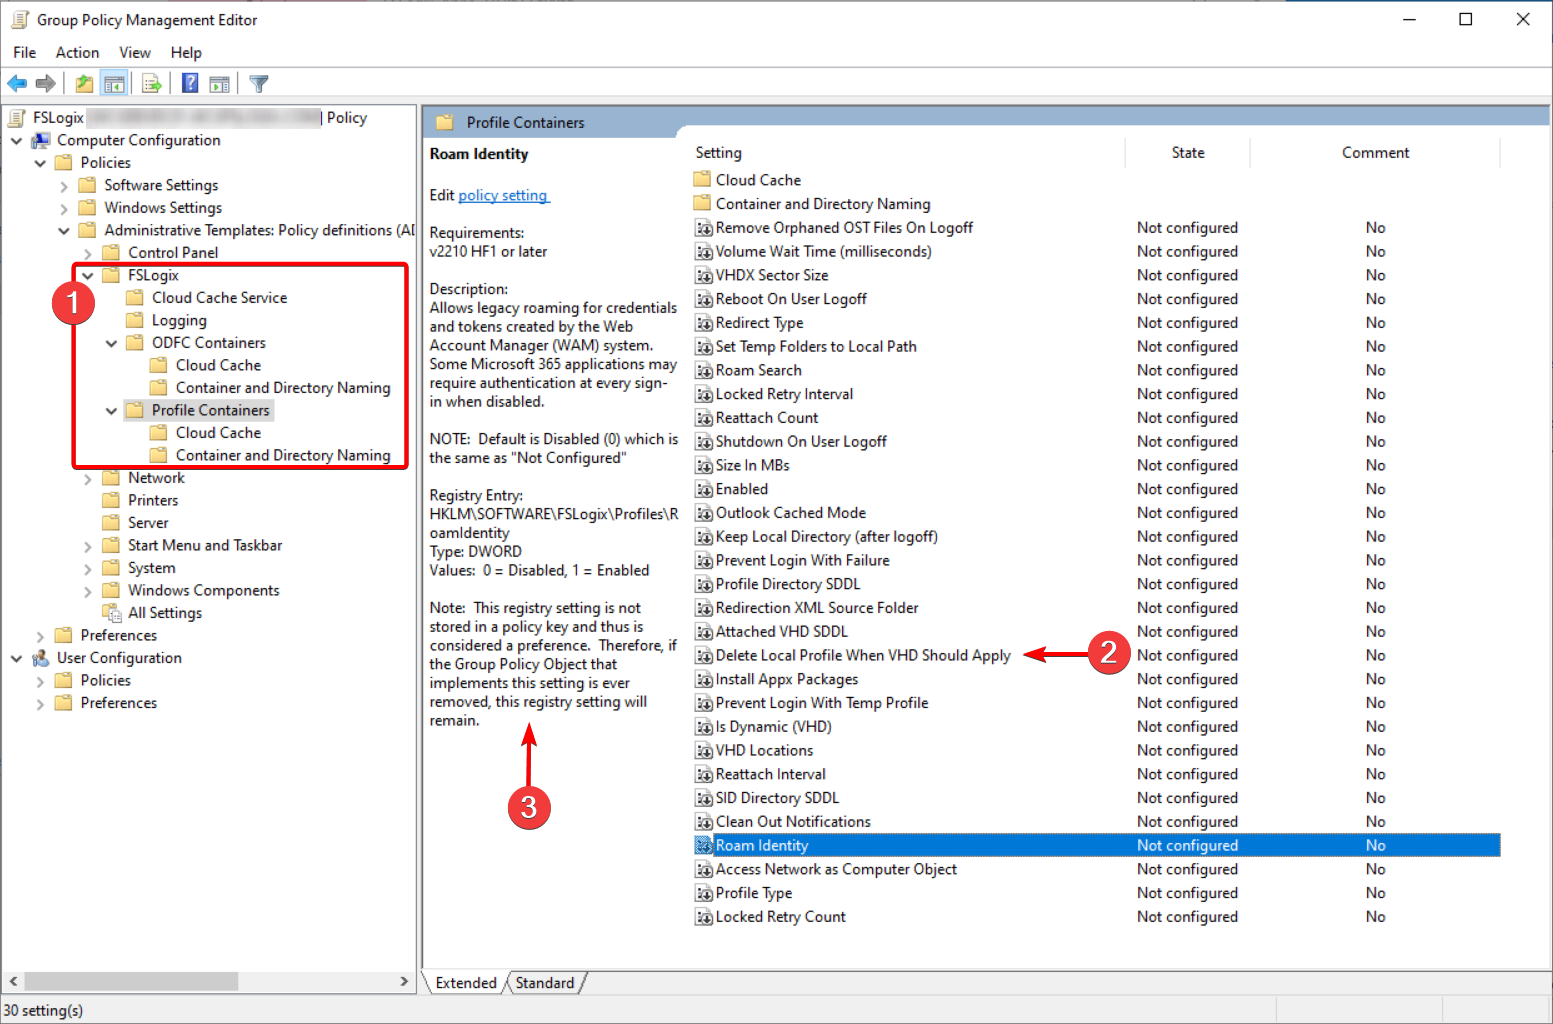Collapse the Policies node under Computer Configuration
This screenshot has height=1024, width=1553.
tap(40, 163)
